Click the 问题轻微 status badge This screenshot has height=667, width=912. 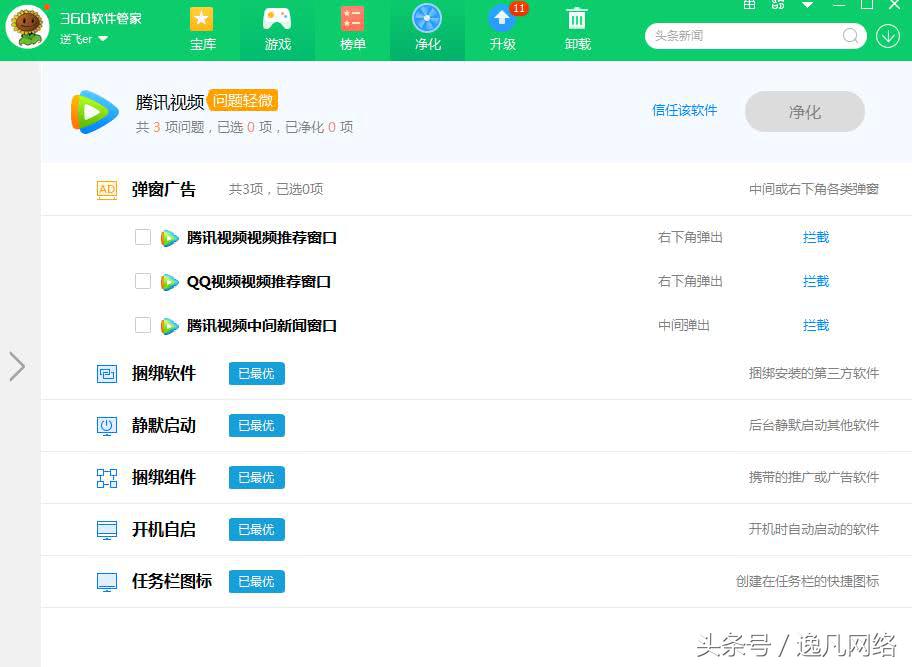click(243, 101)
